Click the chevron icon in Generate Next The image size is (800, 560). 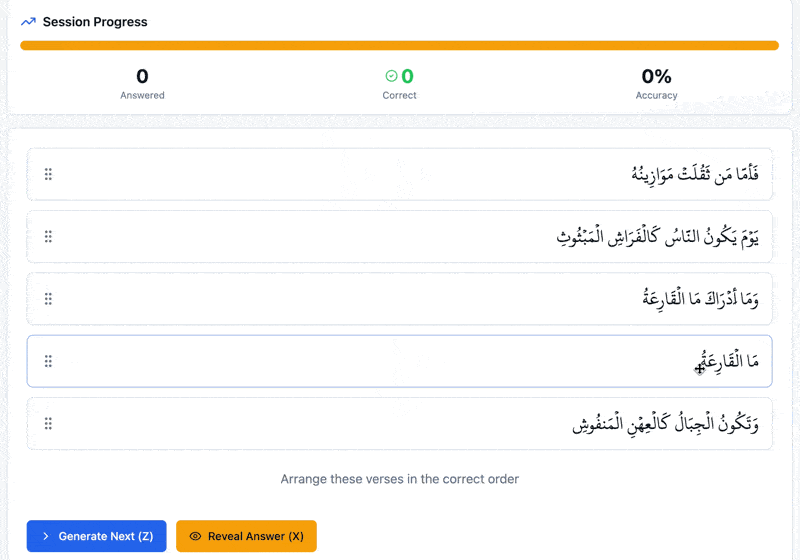[46, 536]
